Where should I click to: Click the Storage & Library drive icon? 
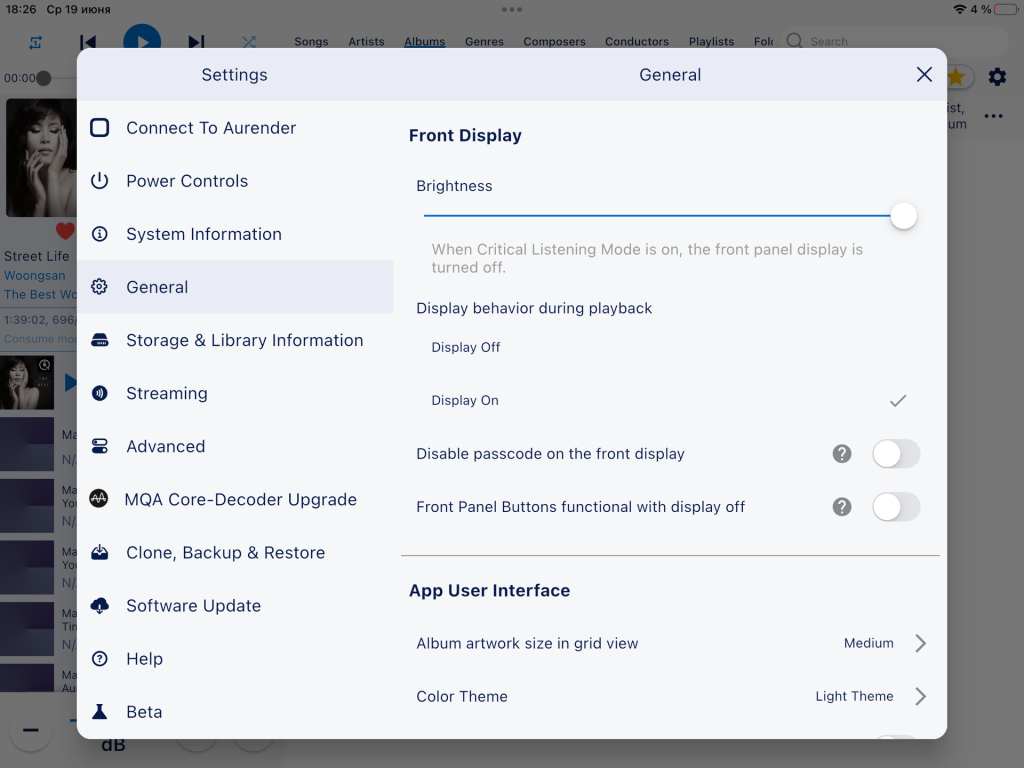(99, 340)
